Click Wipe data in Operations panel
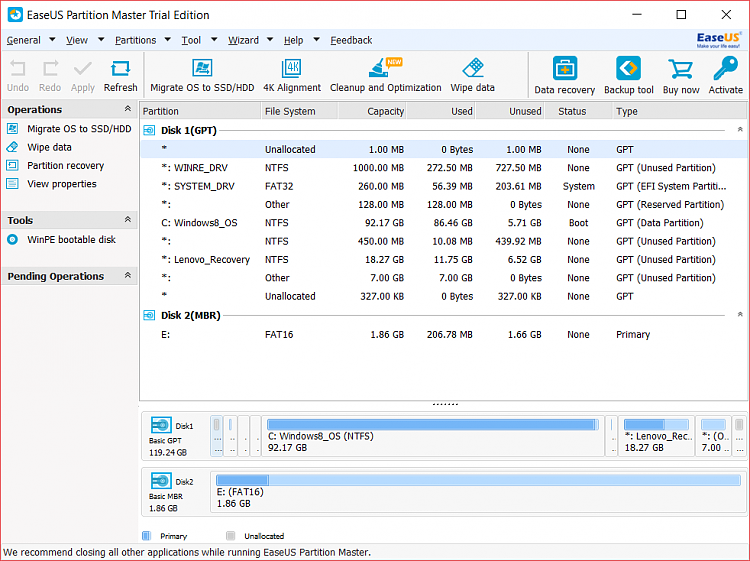Image resolution: width=750 pixels, height=561 pixels. (49, 147)
